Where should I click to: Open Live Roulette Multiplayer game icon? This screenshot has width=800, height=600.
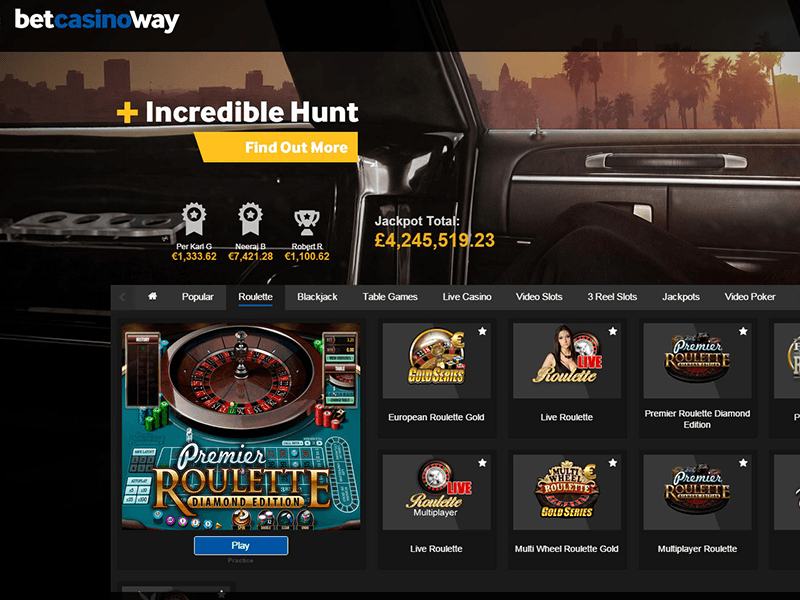(437, 492)
